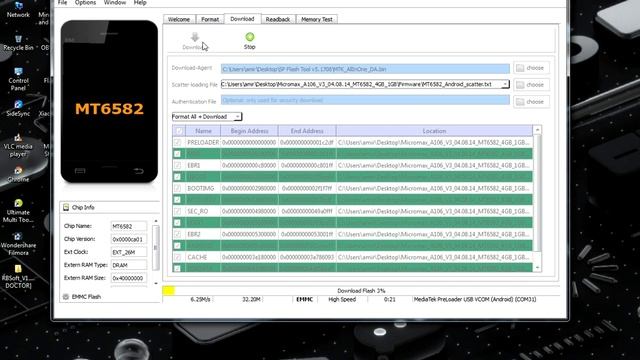Open the RBSoft desktop folder icon
The image size is (640, 360).
click(x=18, y=269)
